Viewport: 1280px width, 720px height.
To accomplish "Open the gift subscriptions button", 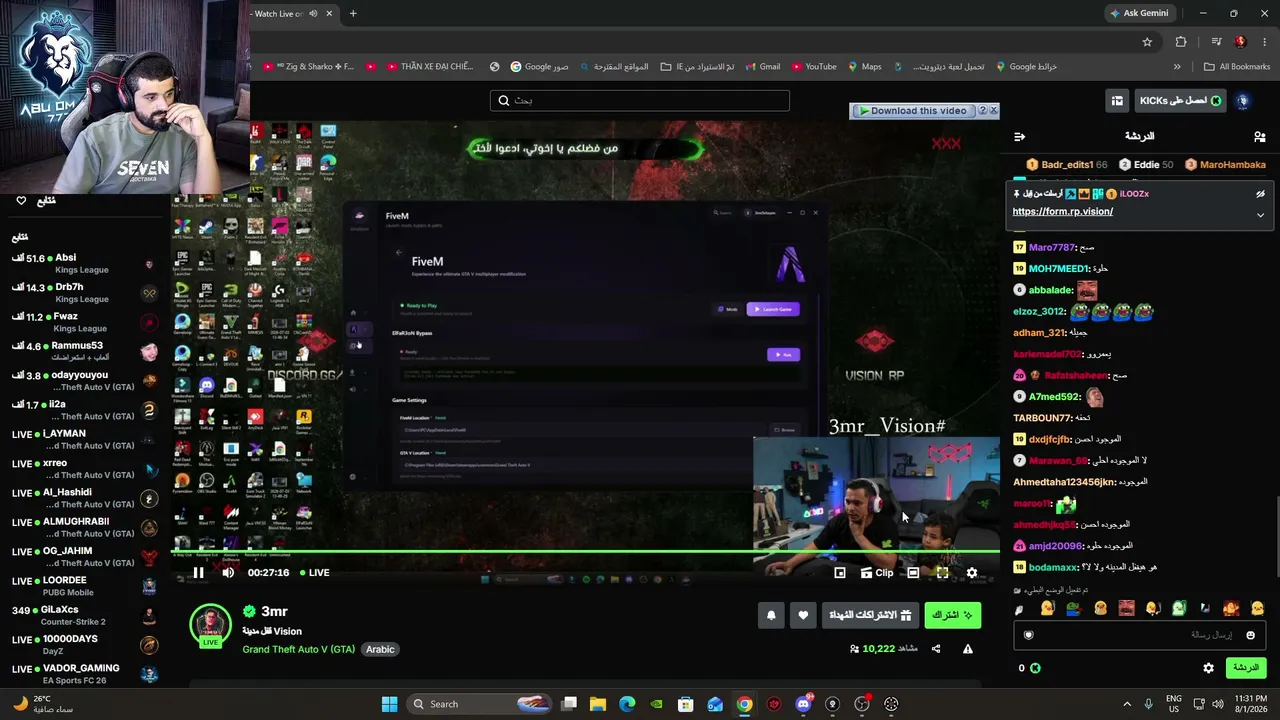I will coord(871,615).
